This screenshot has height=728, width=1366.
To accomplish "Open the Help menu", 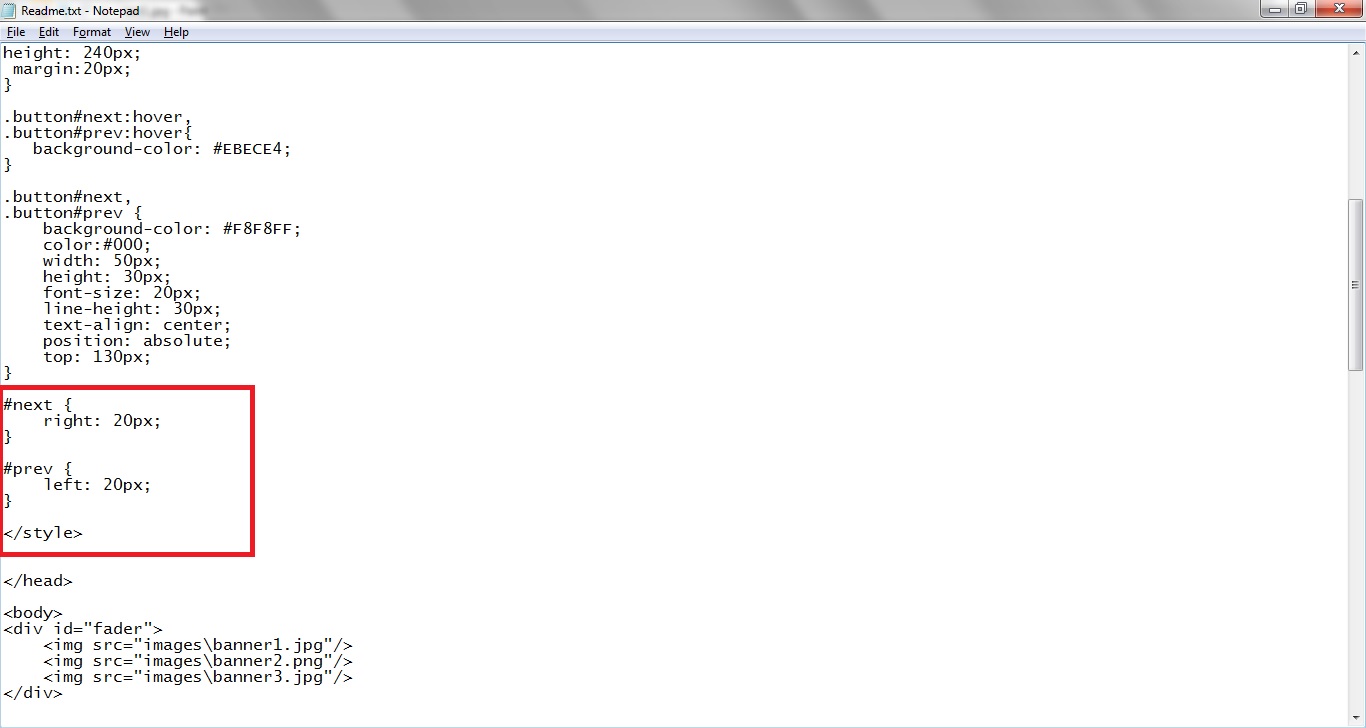I will pos(176,32).
